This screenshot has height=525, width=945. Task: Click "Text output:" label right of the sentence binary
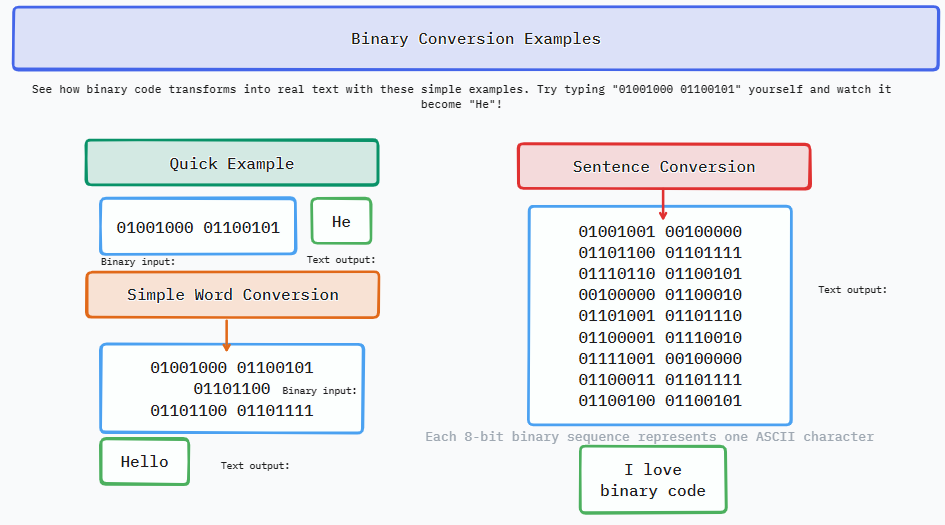click(852, 290)
